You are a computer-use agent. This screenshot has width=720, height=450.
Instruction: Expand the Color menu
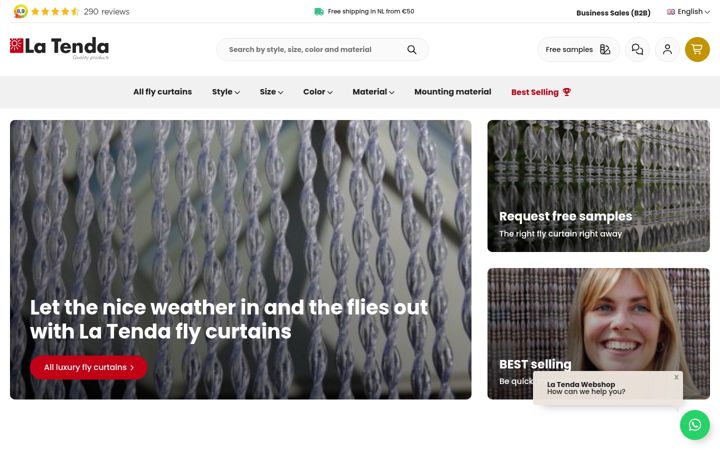[x=318, y=92]
